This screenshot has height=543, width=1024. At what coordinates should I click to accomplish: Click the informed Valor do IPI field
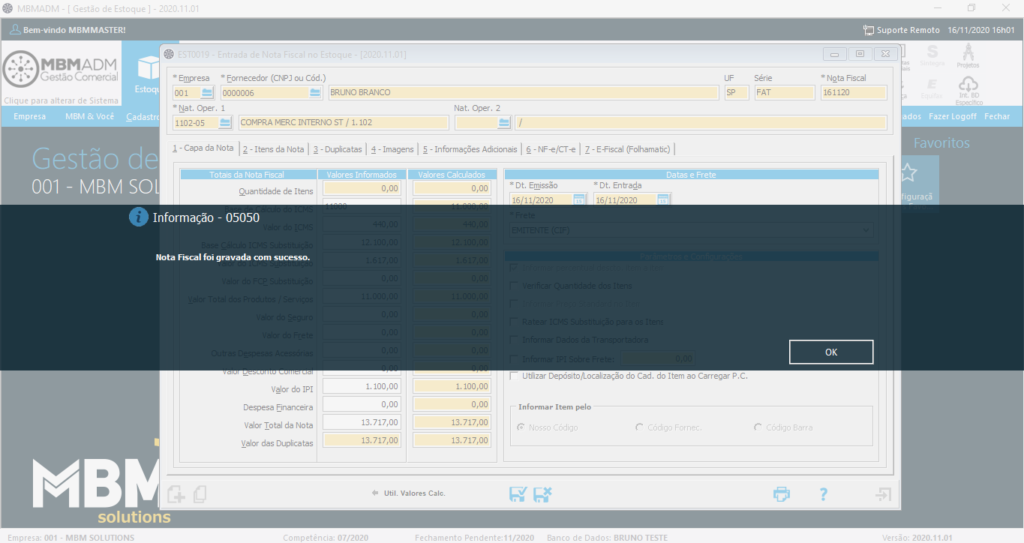click(361, 386)
